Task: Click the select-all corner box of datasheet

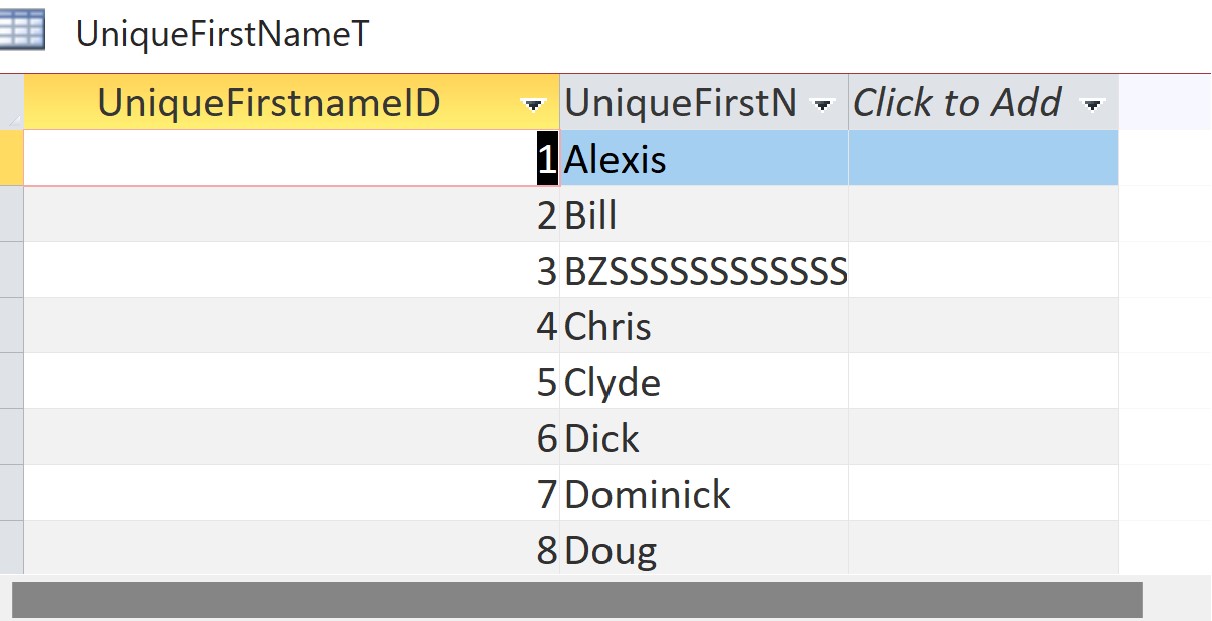Action: (11, 102)
